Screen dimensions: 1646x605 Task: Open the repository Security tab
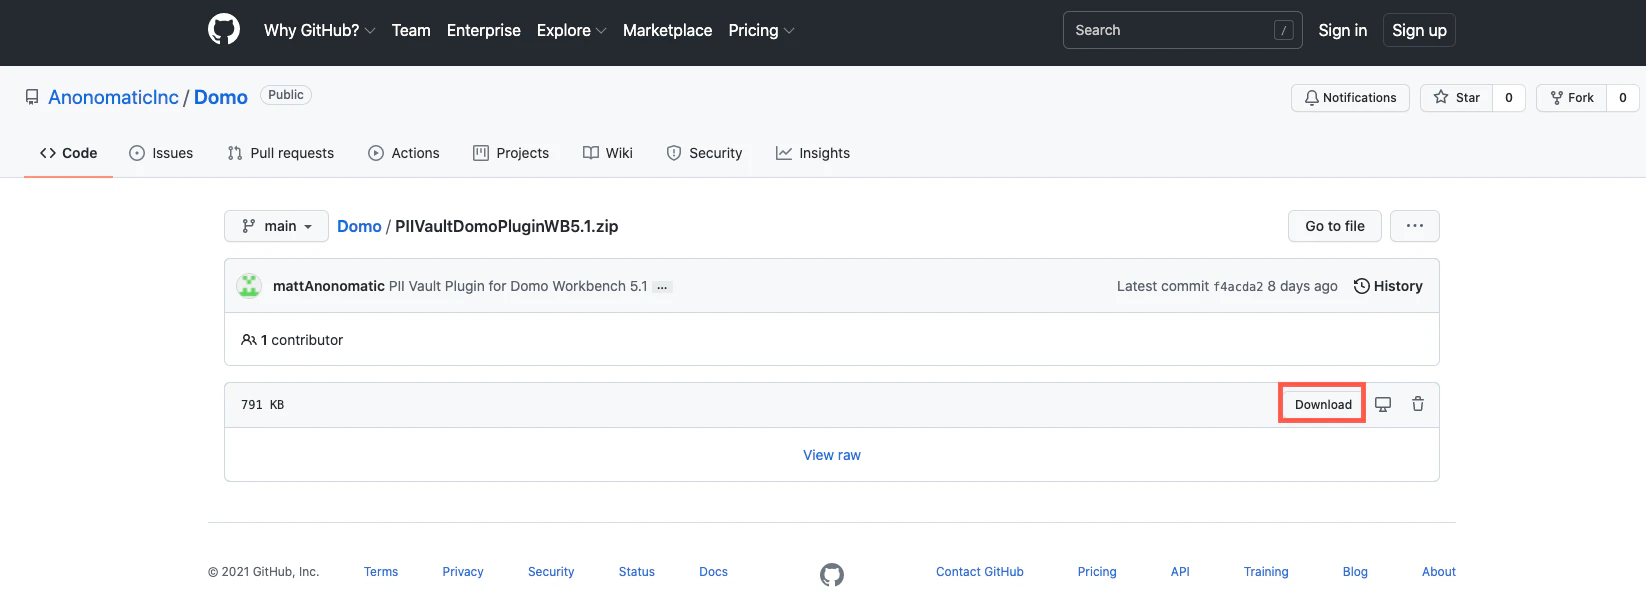pos(704,153)
